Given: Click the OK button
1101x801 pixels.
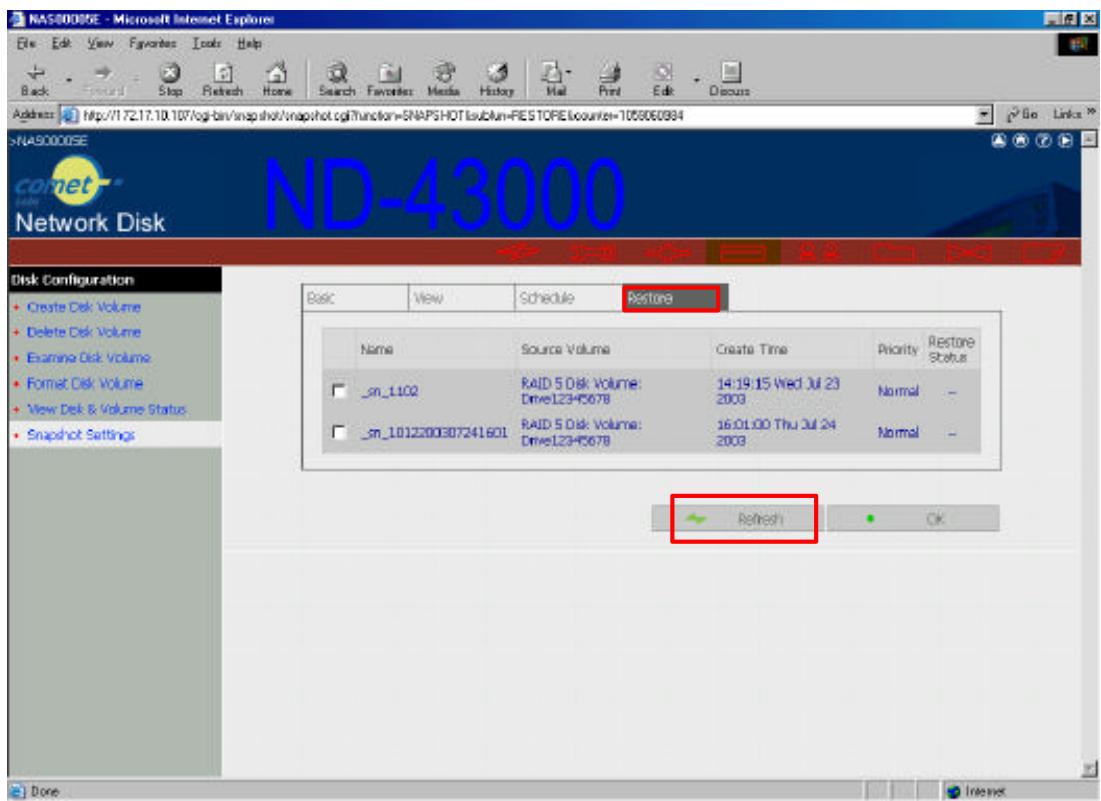Looking at the screenshot, I should point(913,519).
